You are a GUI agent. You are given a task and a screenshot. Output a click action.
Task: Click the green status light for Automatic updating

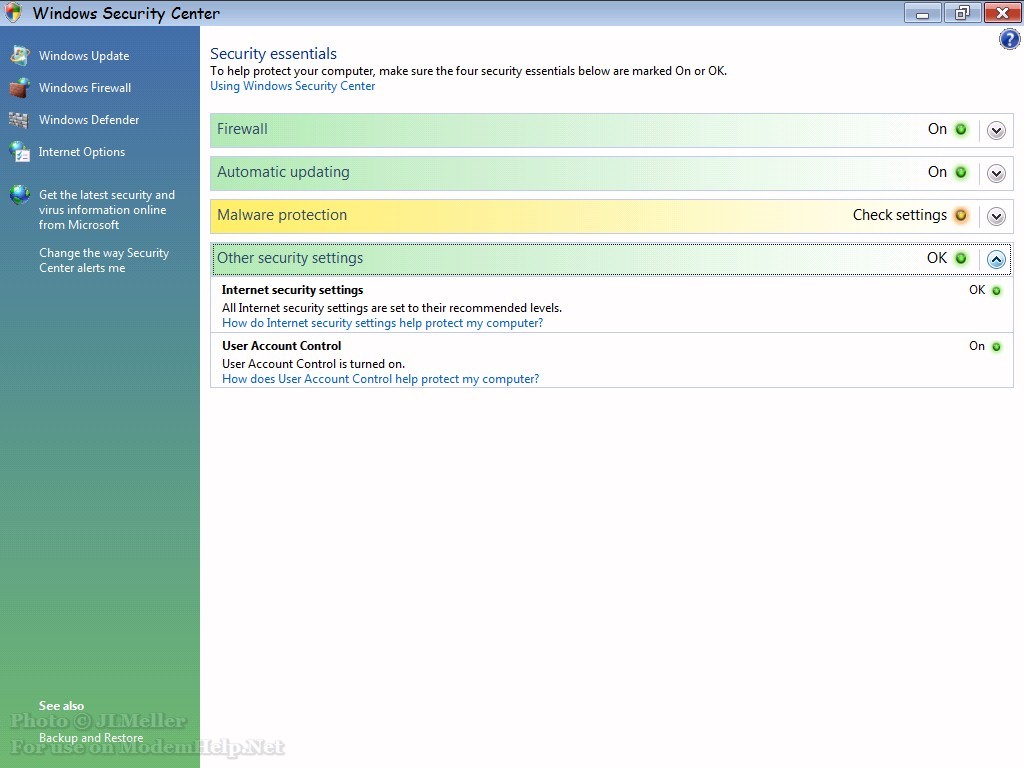pyautogui.click(x=961, y=172)
